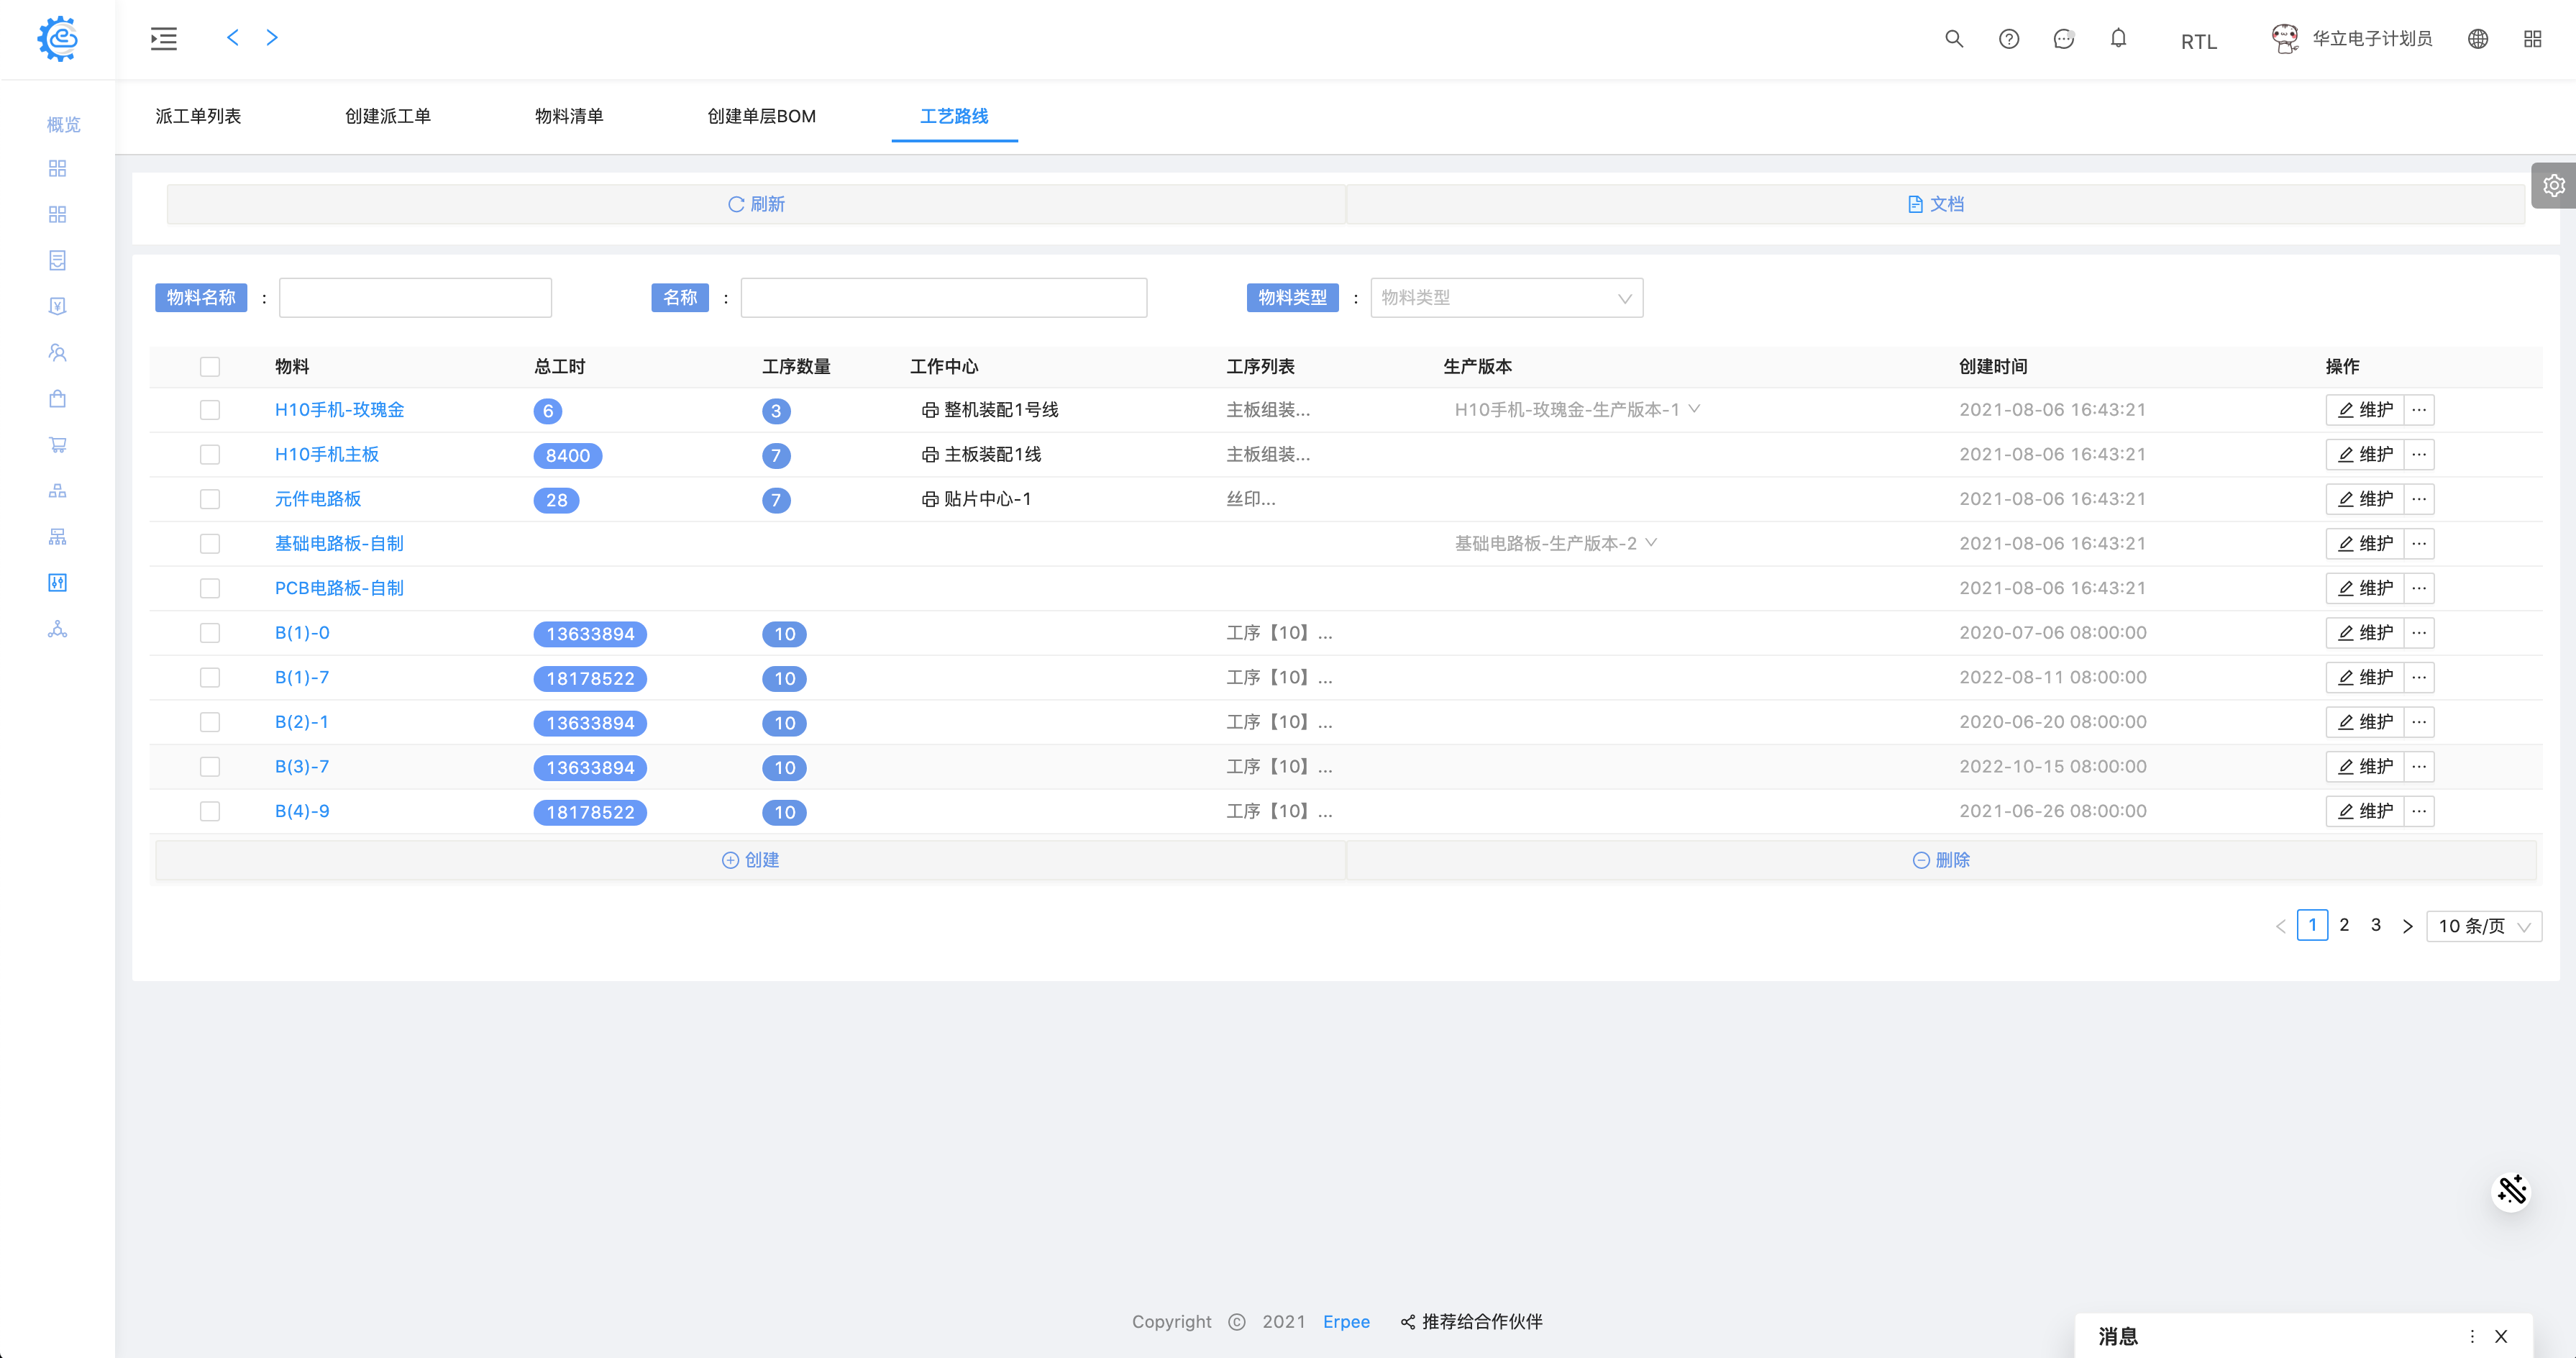Open the chat messages icon in header
Screen dimensions: 2576x1358
(2063, 39)
